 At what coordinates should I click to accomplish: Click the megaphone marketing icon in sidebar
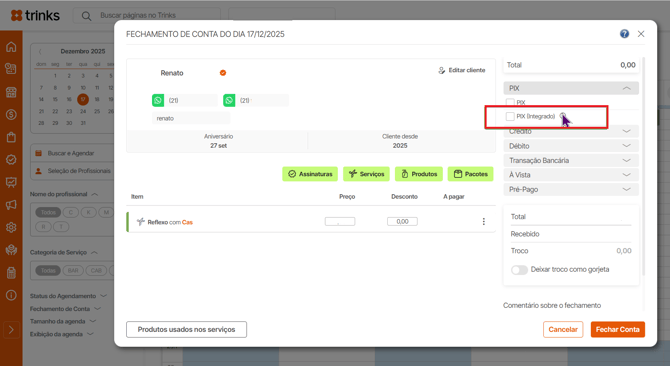11,205
